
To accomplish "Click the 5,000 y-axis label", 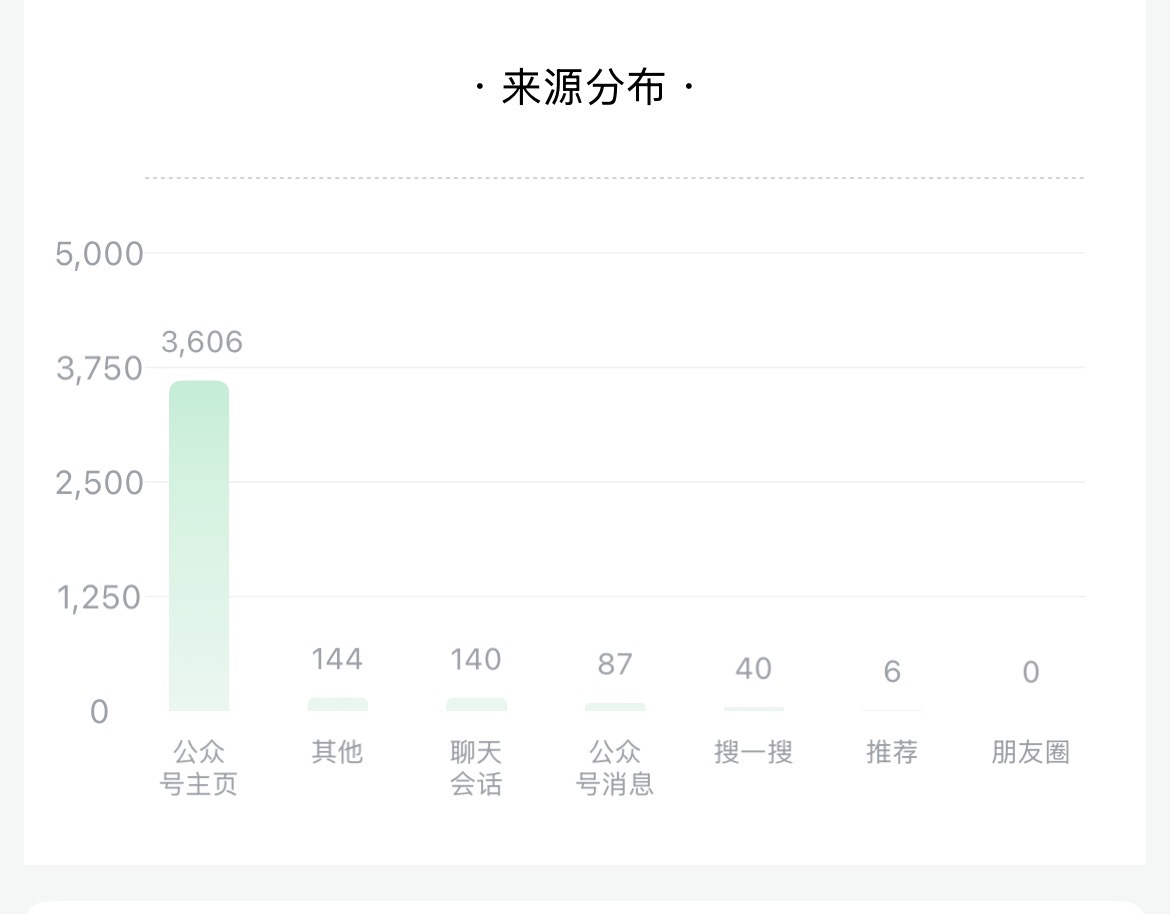I will pos(100,254).
